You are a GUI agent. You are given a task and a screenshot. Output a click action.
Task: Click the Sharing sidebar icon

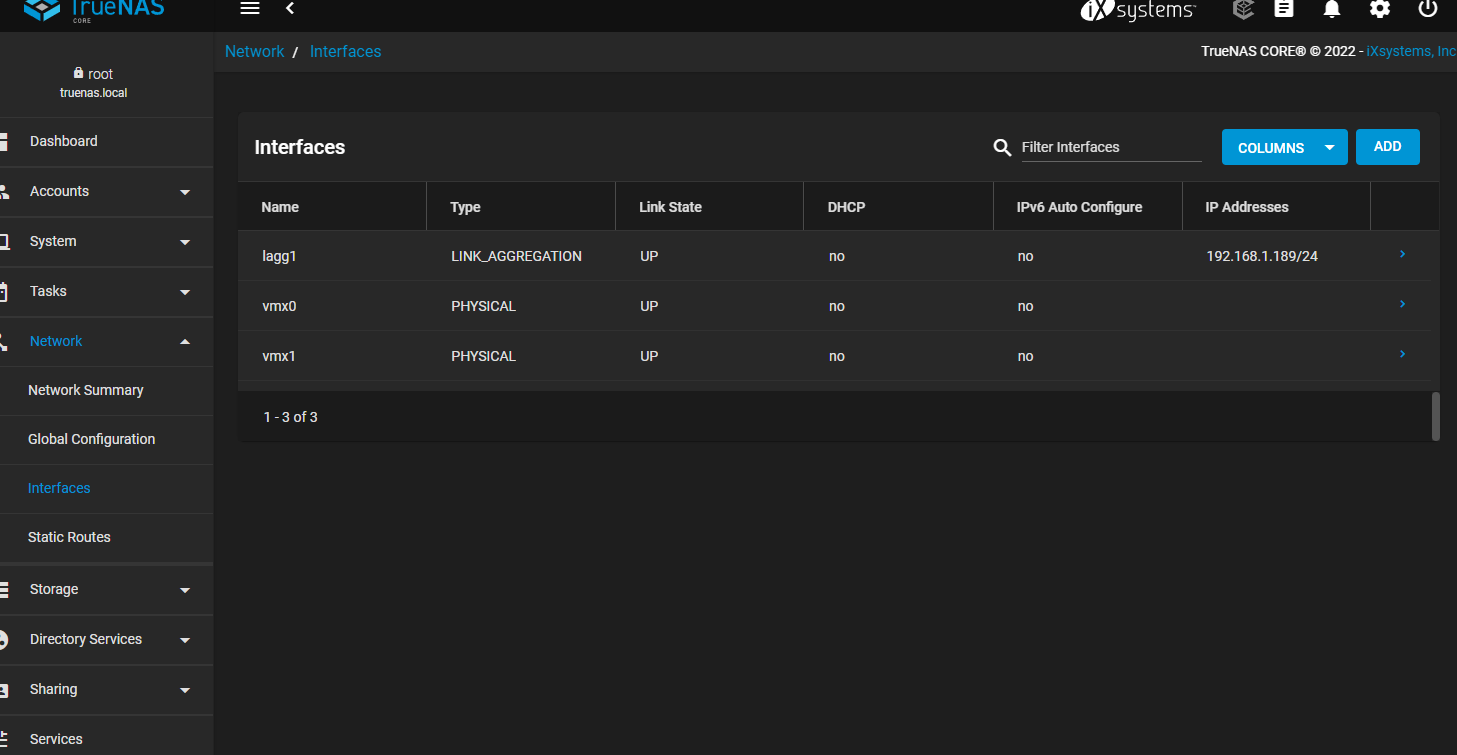click(4, 689)
